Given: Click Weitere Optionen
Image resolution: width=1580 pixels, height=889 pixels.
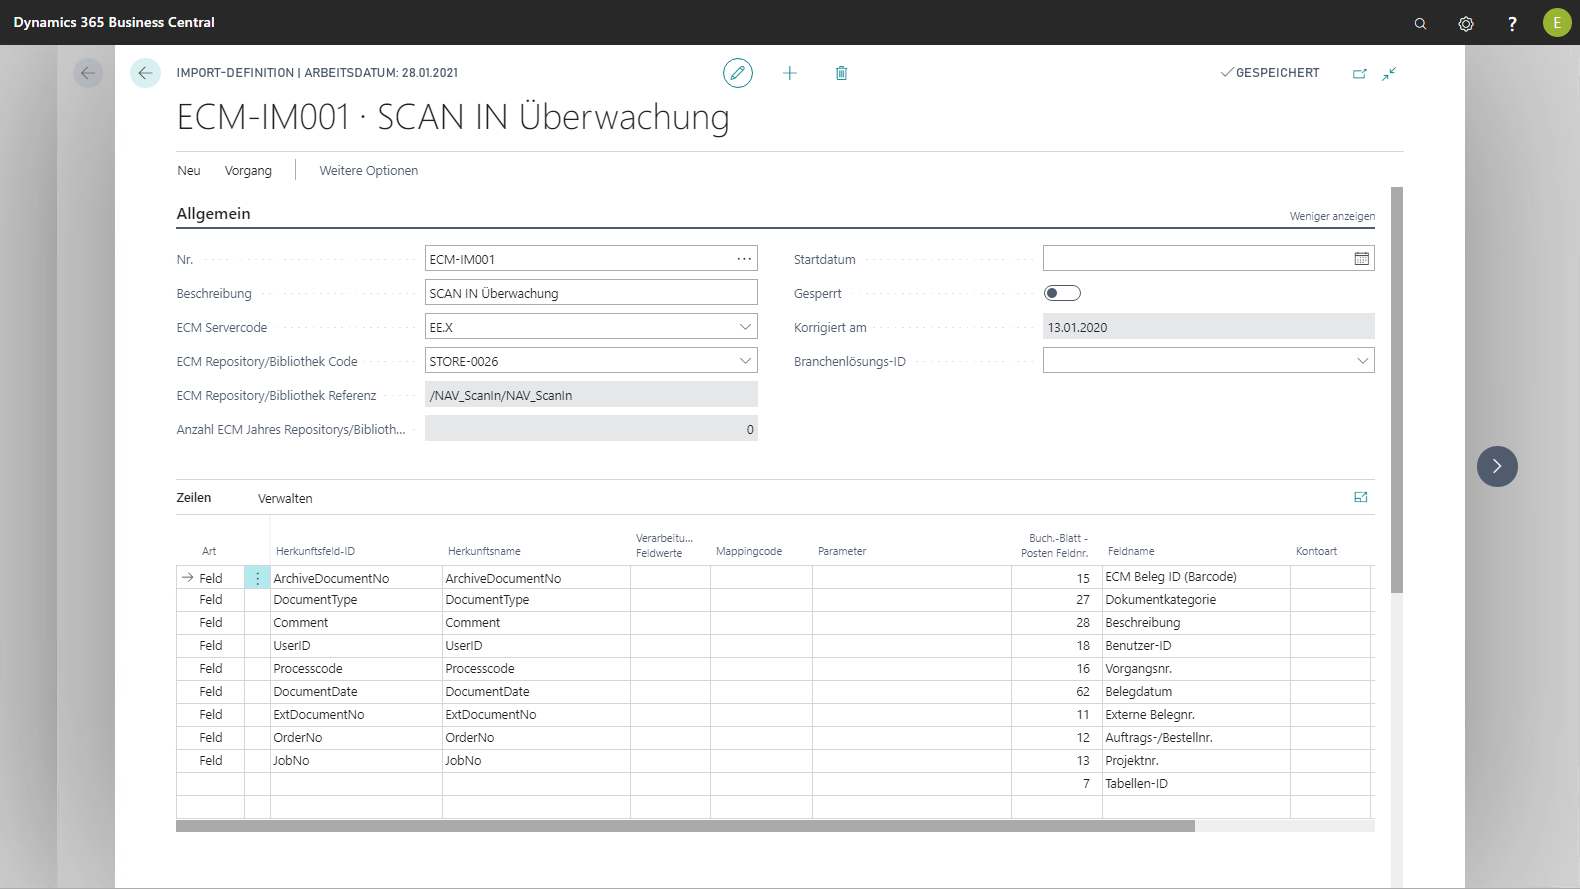Looking at the screenshot, I should point(369,171).
